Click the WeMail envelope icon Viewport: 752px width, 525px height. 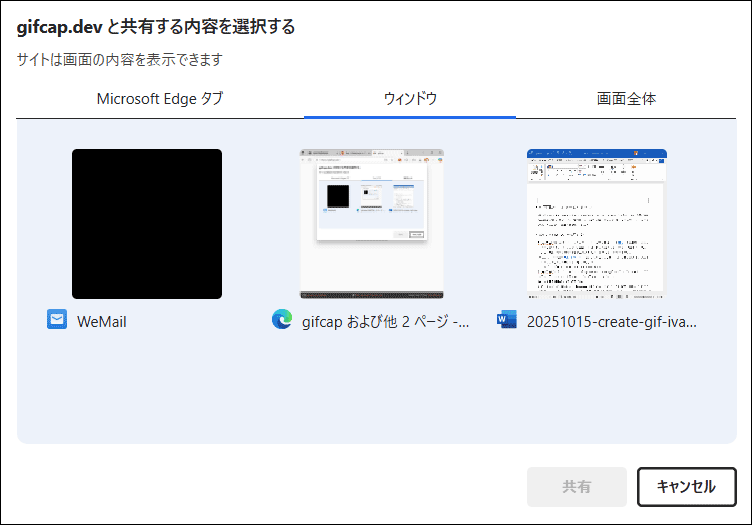click(57, 319)
